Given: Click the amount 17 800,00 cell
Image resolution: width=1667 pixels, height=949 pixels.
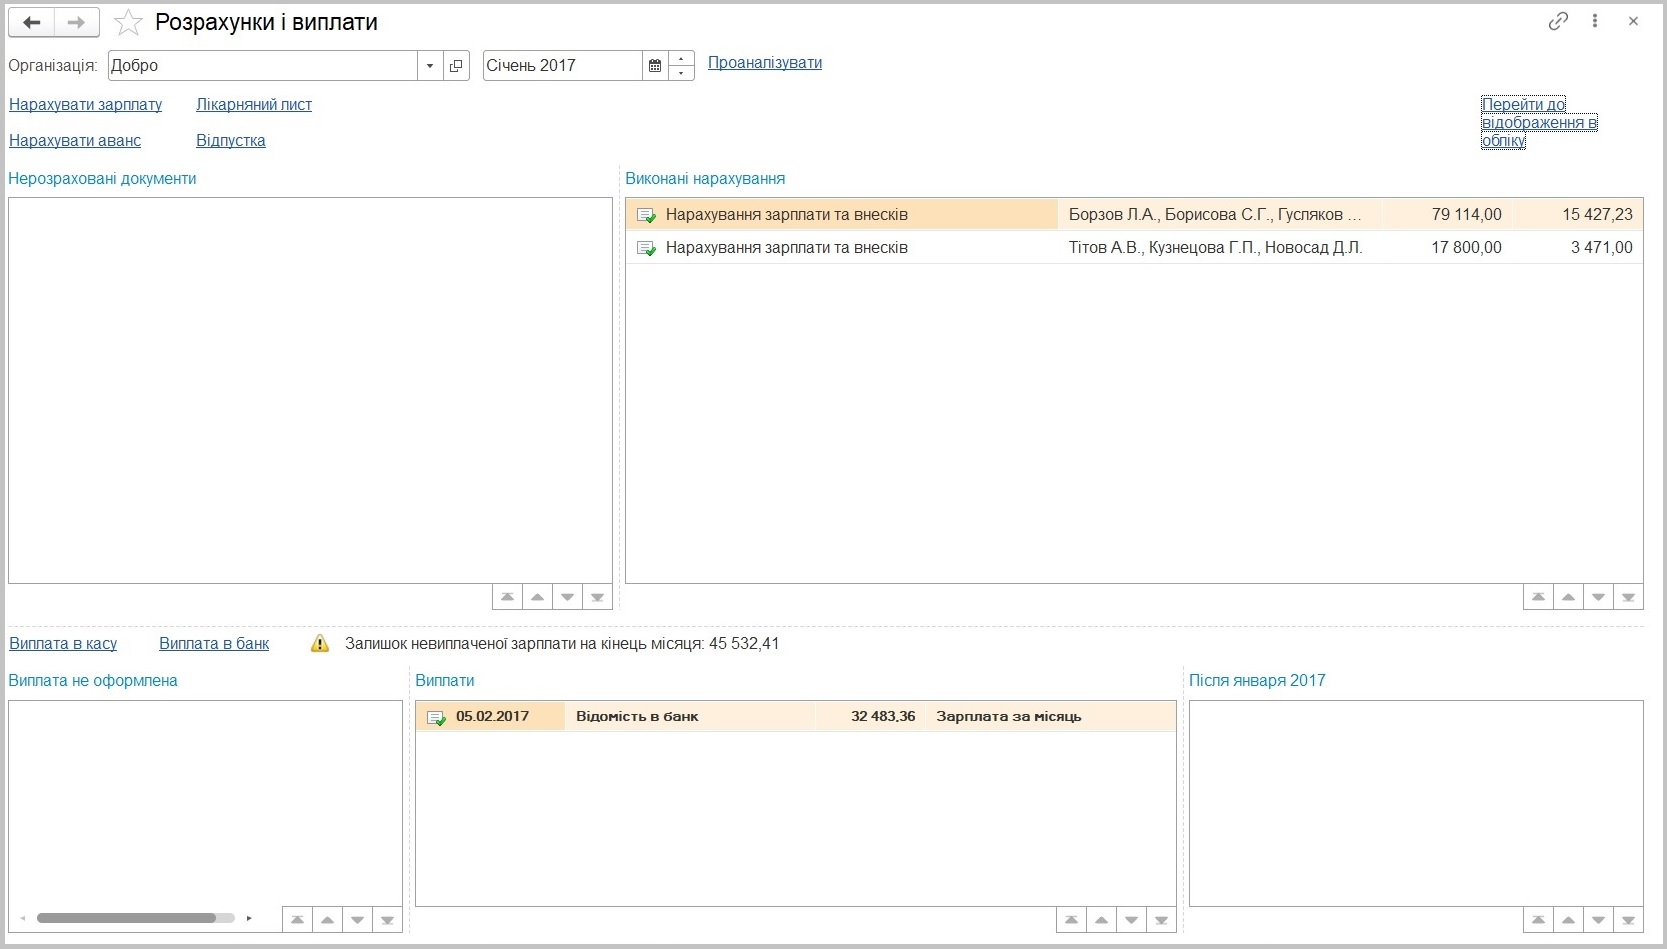Looking at the screenshot, I should point(1447,247).
